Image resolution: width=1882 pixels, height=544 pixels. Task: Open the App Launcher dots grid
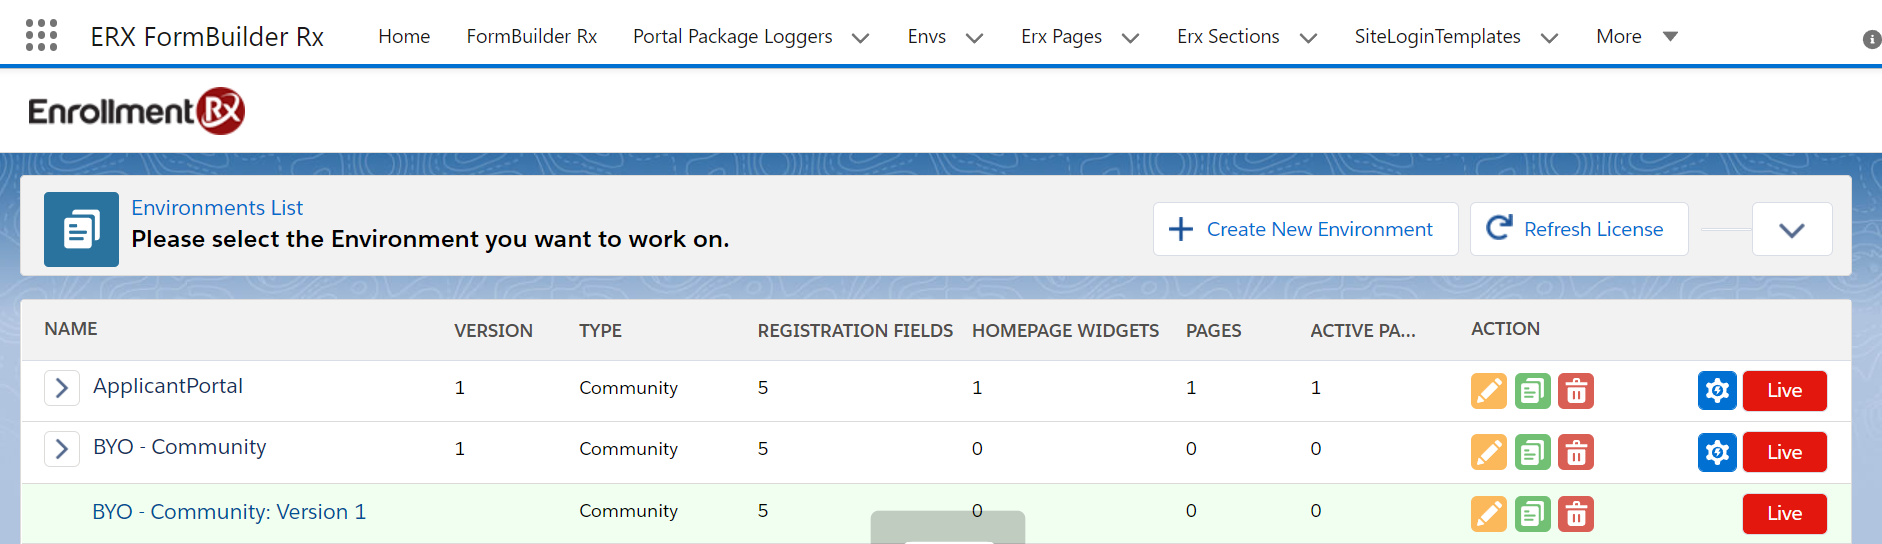coord(41,35)
